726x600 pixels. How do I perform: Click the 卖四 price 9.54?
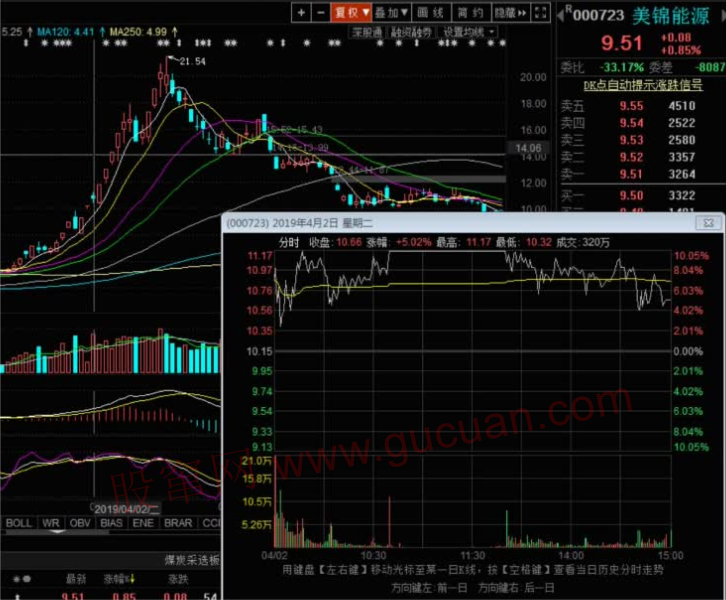point(632,123)
